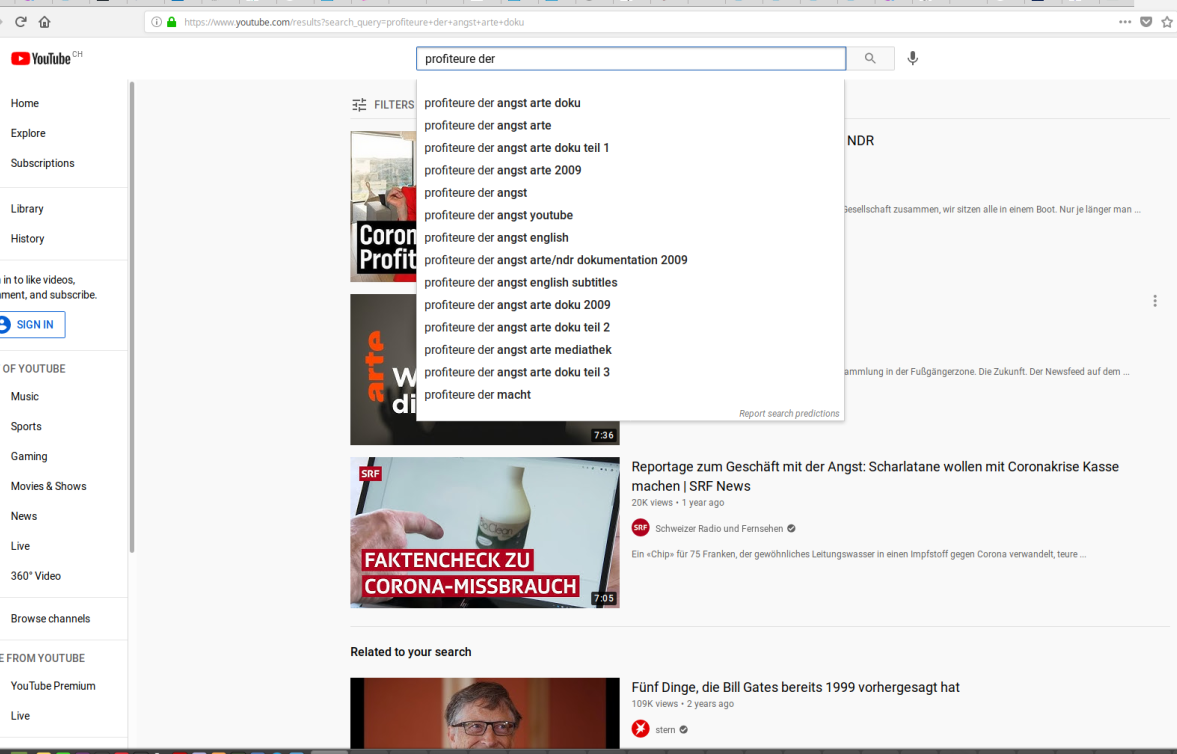Open Schweizer Radio und Fernsehen channel avatar
Screen dimensions: 1177x754
(x=640, y=528)
